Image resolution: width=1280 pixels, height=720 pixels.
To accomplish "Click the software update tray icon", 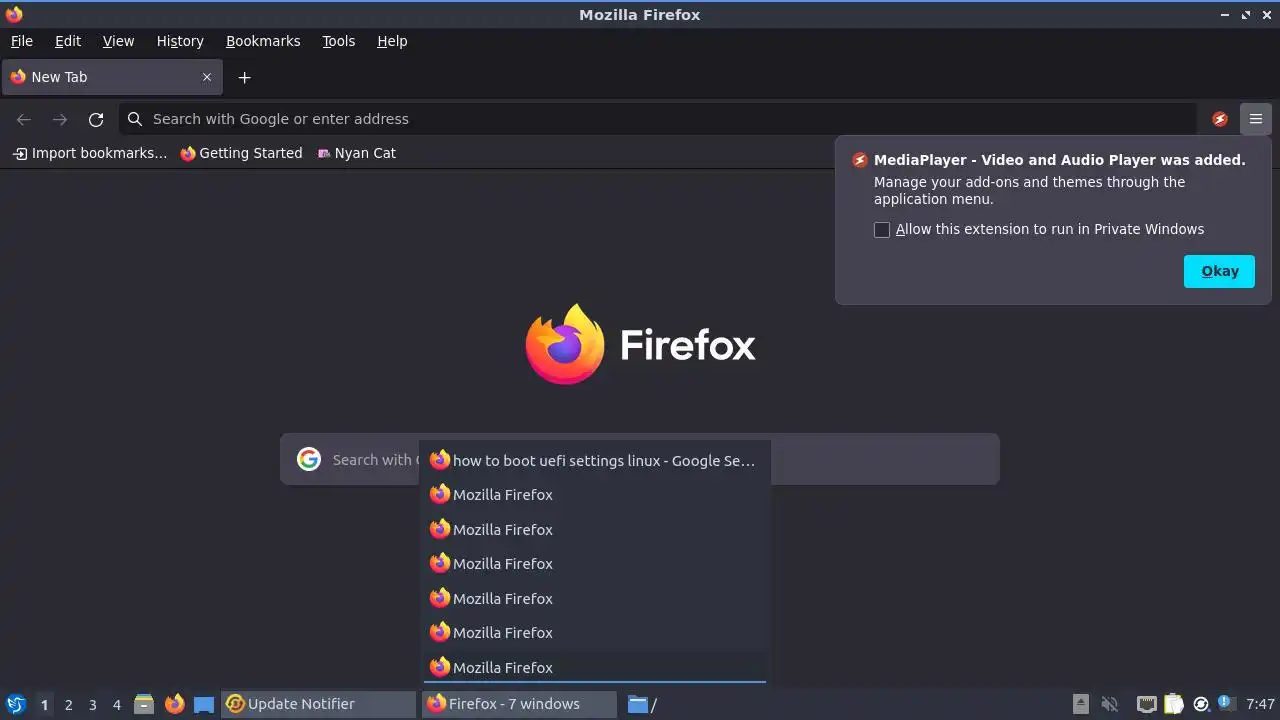I will [1201, 704].
